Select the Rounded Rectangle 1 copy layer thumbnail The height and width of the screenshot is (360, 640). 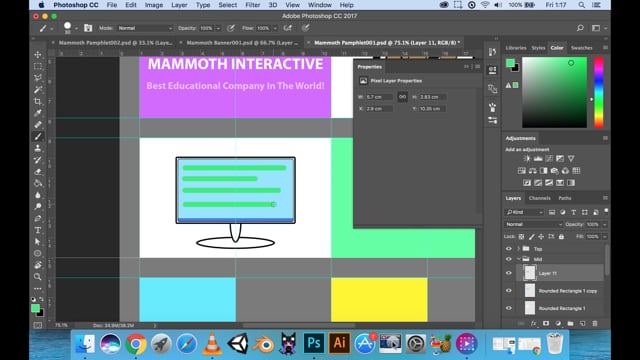(x=529, y=291)
